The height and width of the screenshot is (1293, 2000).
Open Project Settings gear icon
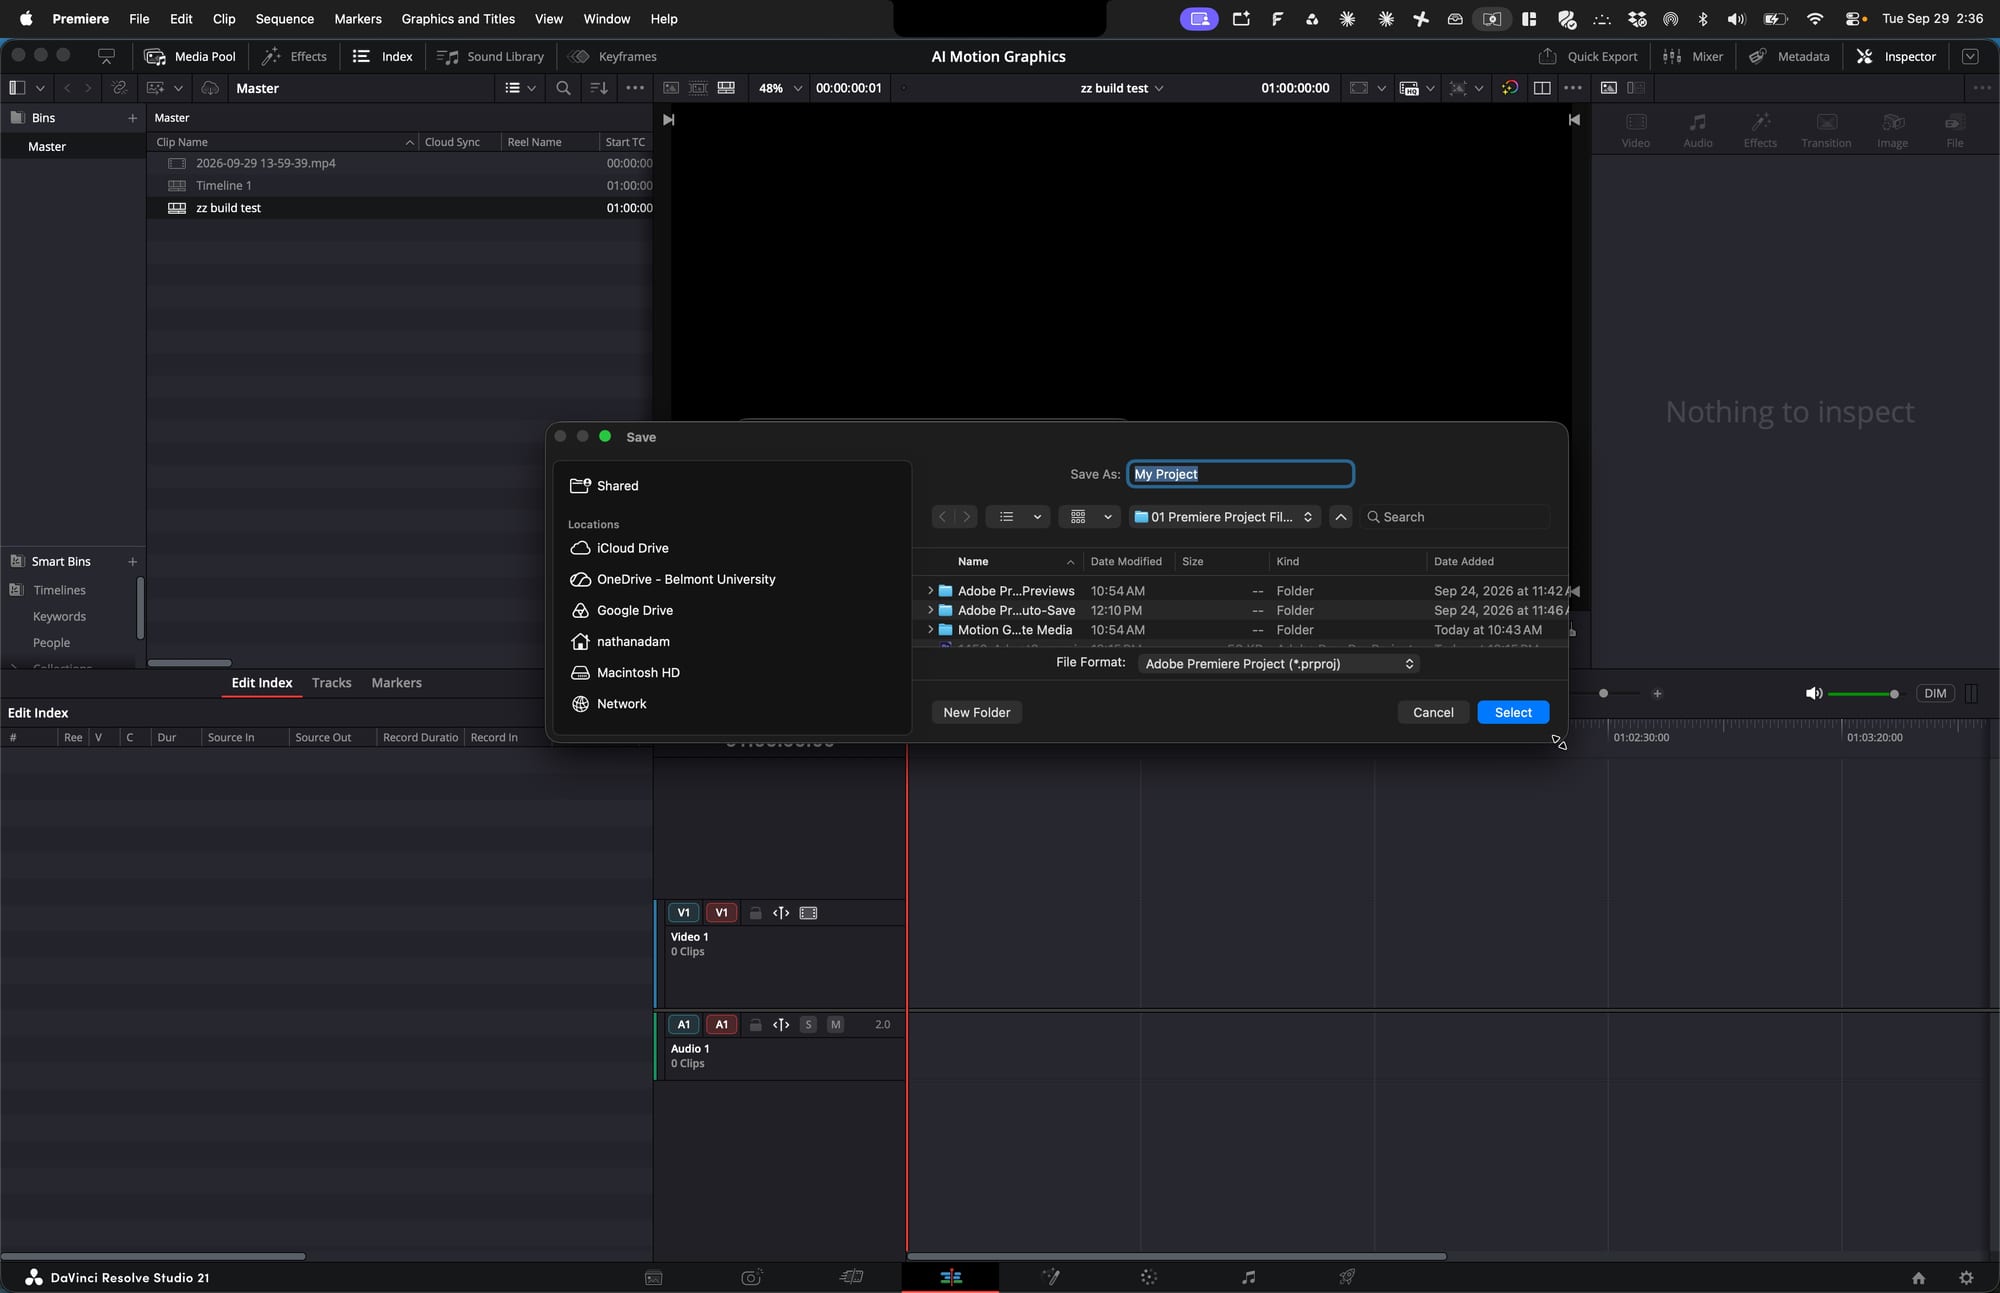click(x=1966, y=1278)
